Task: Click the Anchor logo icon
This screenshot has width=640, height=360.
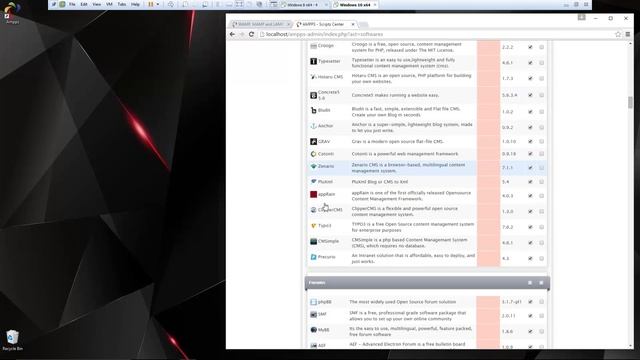Action: 313,126
